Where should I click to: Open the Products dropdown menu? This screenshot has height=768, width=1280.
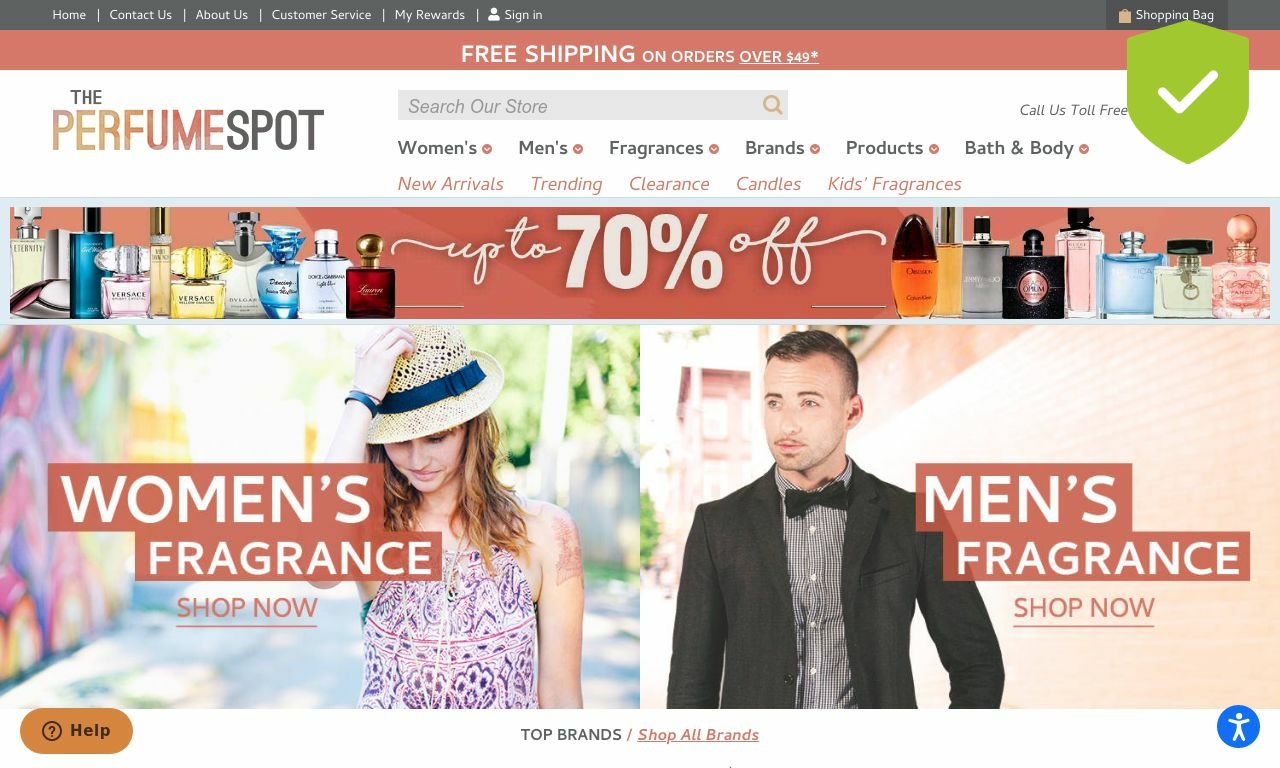892,148
